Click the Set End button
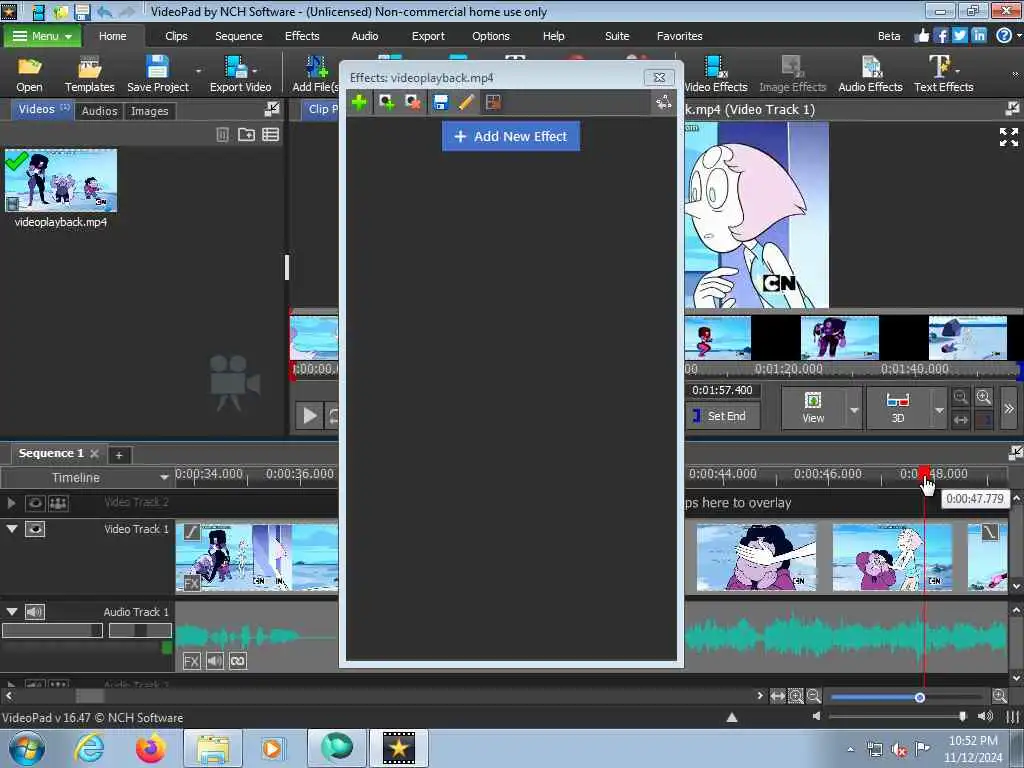This screenshot has width=1024, height=768. pyautogui.click(x=722, y=416)
